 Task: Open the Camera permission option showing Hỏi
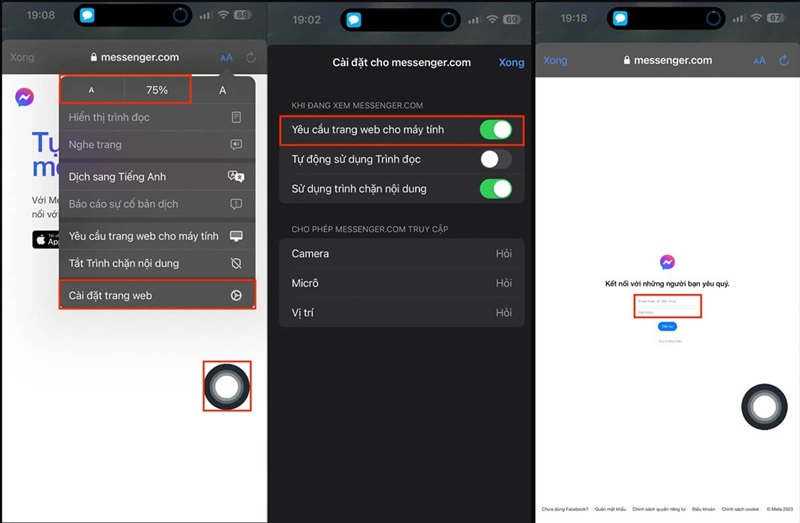click(x=402, y=254)
